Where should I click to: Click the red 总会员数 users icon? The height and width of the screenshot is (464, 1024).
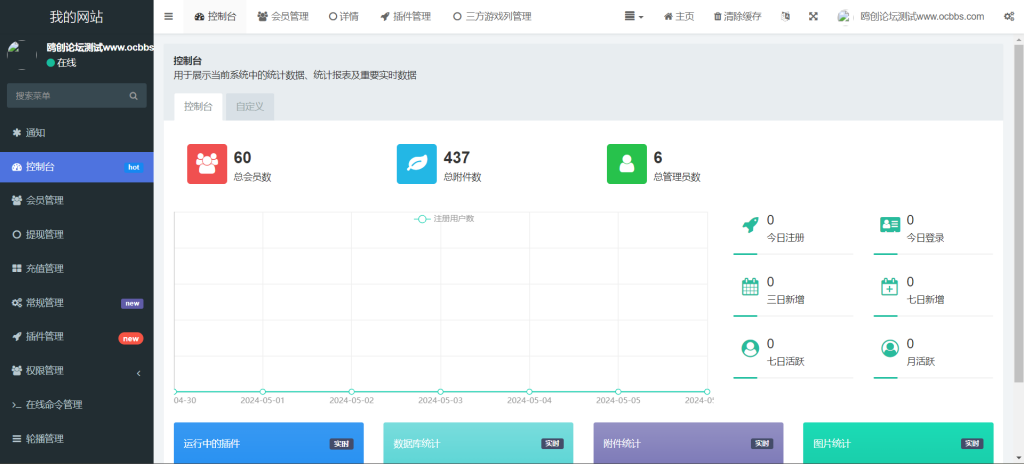point(207,163)
